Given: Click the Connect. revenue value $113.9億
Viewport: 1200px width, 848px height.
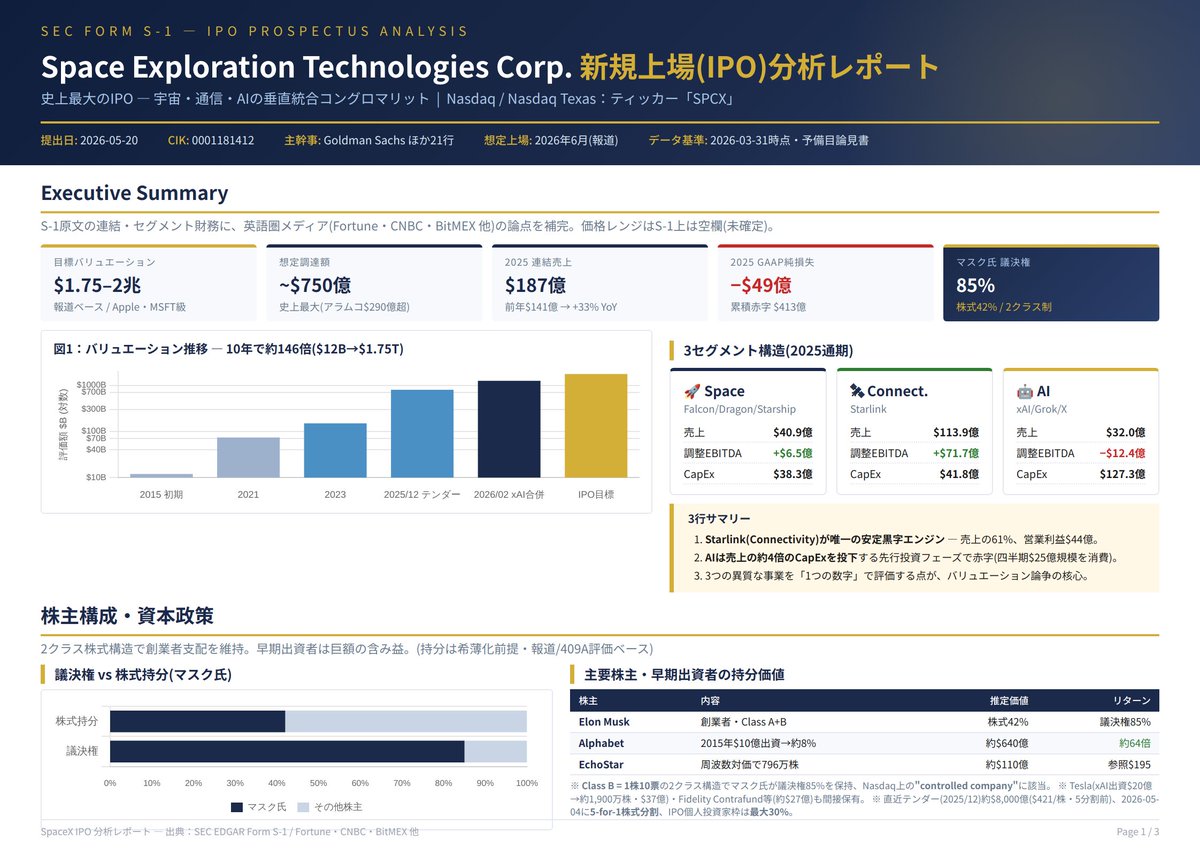Looking at the screenshot, I should (x=956, y=433).
